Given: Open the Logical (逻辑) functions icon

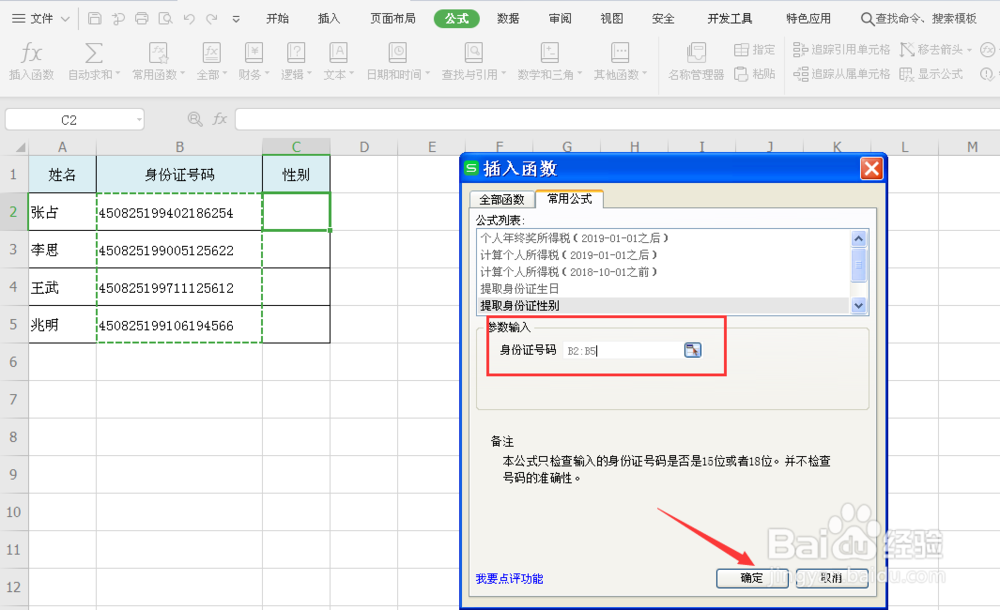Looking at the screenshot, I should 296,53.
